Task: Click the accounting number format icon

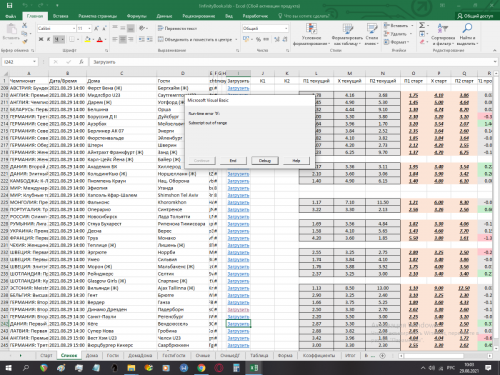Action: 246,39
